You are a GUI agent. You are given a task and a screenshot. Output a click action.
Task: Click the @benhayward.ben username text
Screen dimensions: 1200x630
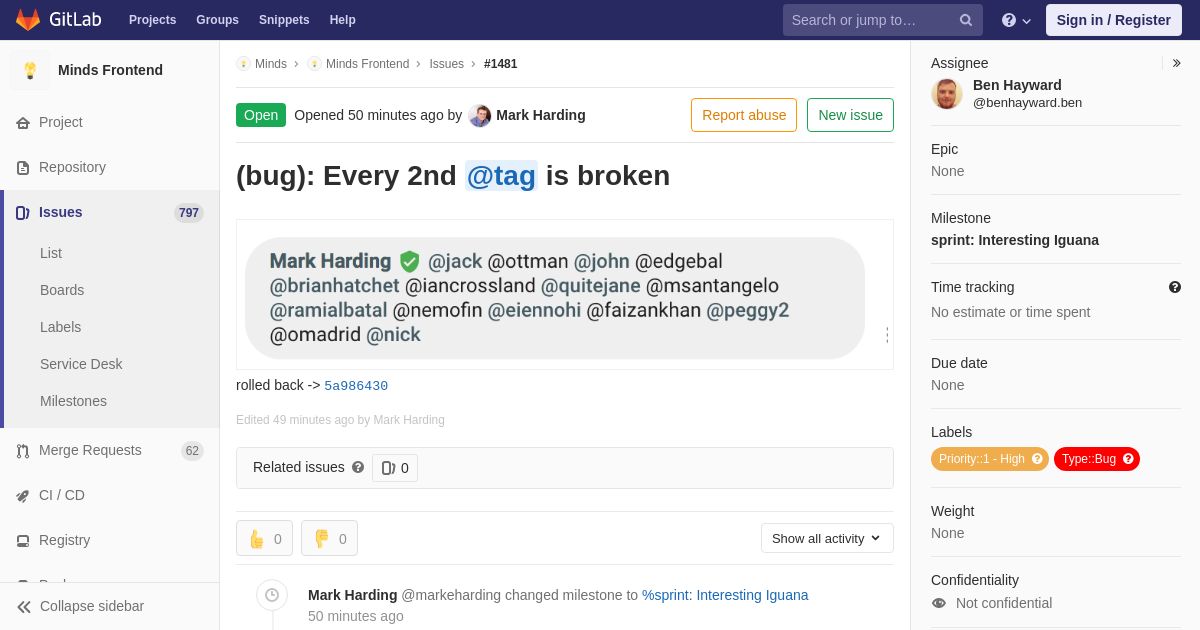coord(1027,103)
